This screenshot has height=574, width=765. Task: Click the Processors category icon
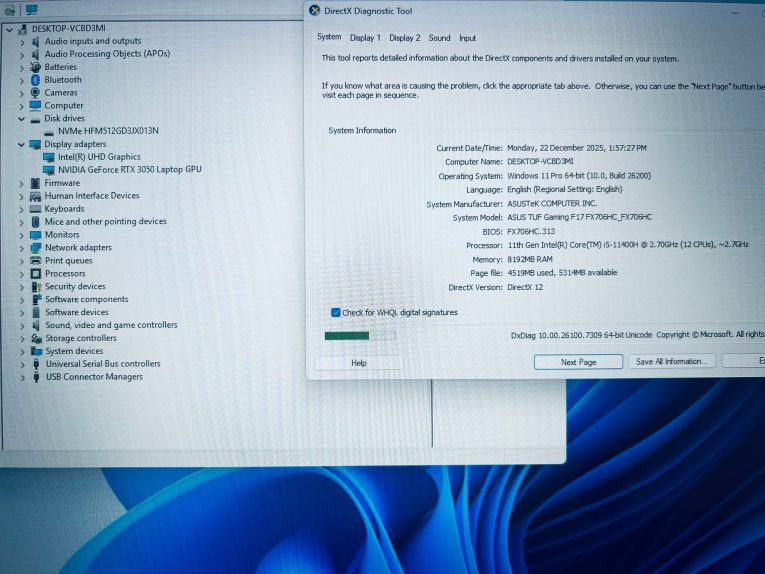click(x=36, y=274)
